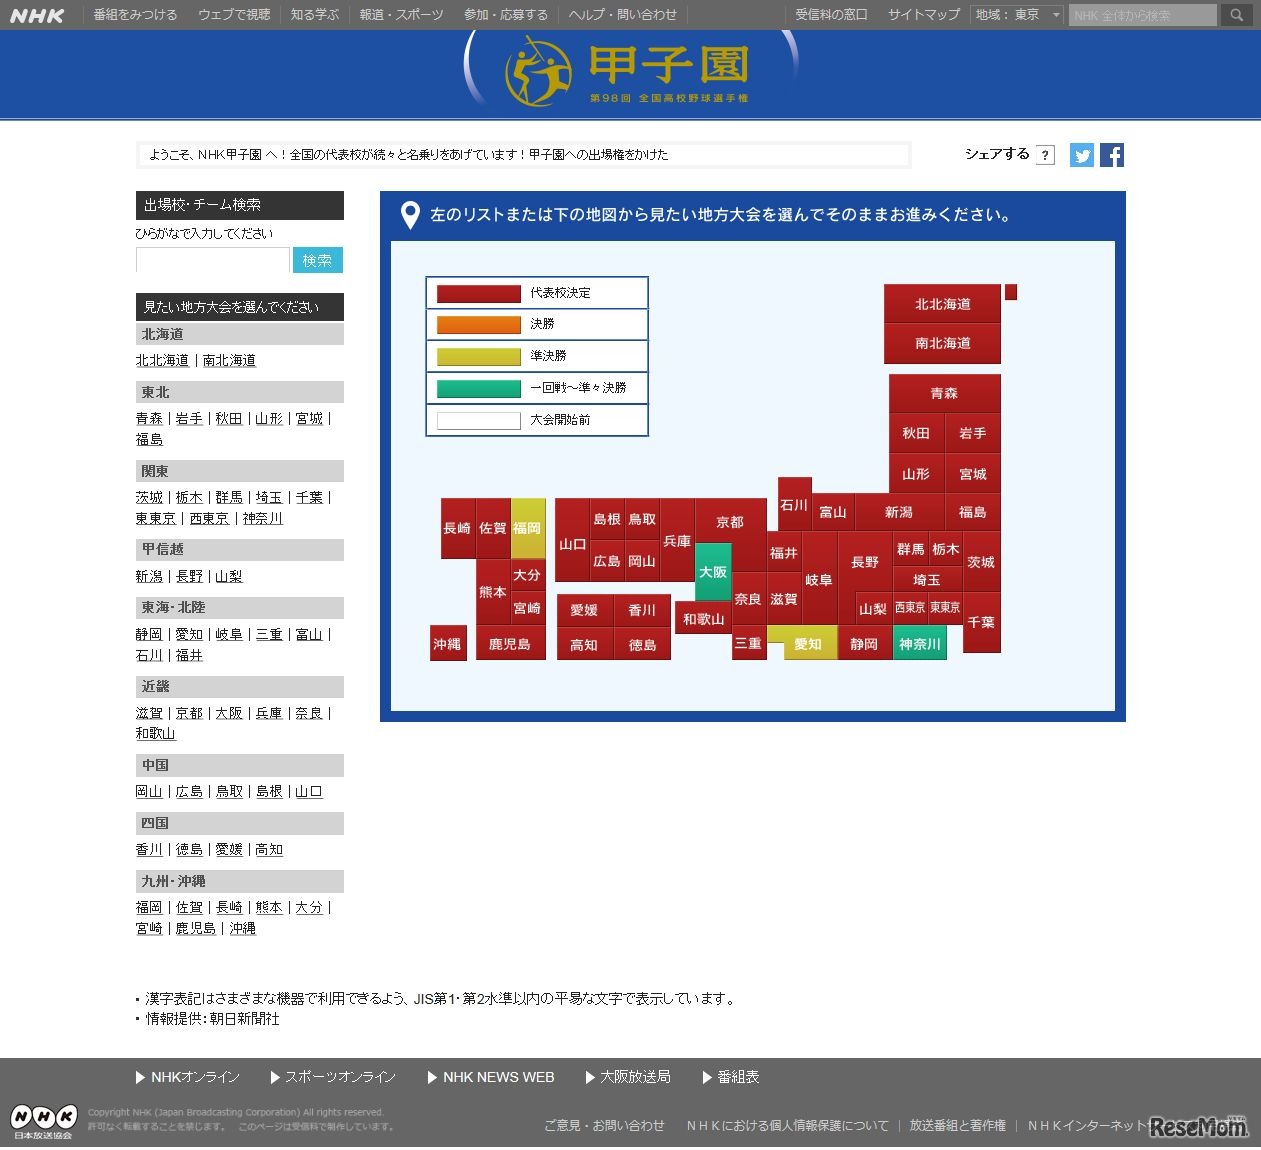This screenshot has width=1261, height=1150.
Task: Select 神奈川 on the tournament map
Action: coord(919,644)
